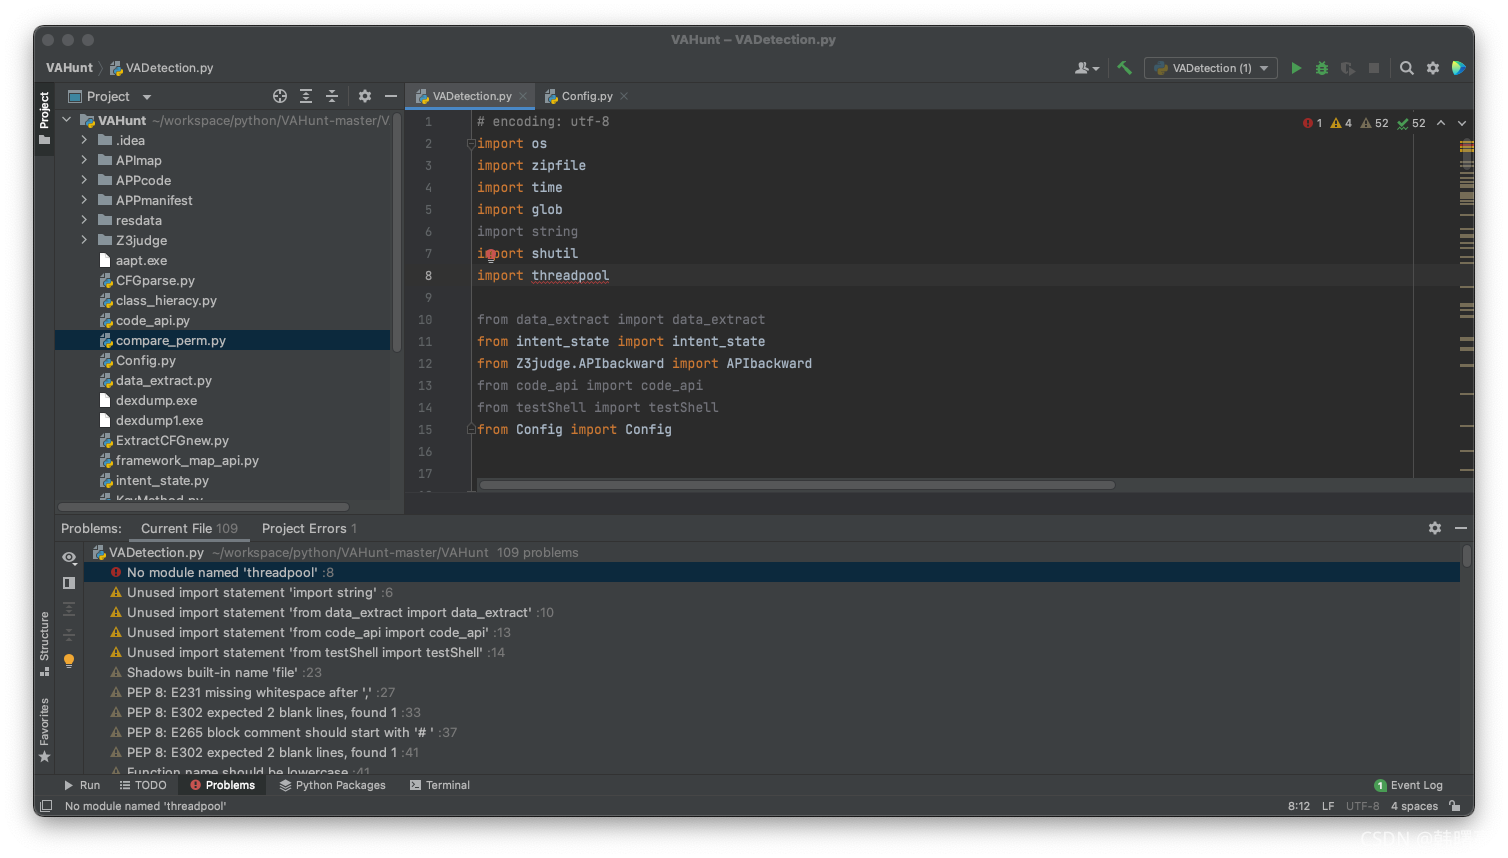Screen dimensions: 1508x858
Task: Change the LF line separator
Action: (1328, 806)
